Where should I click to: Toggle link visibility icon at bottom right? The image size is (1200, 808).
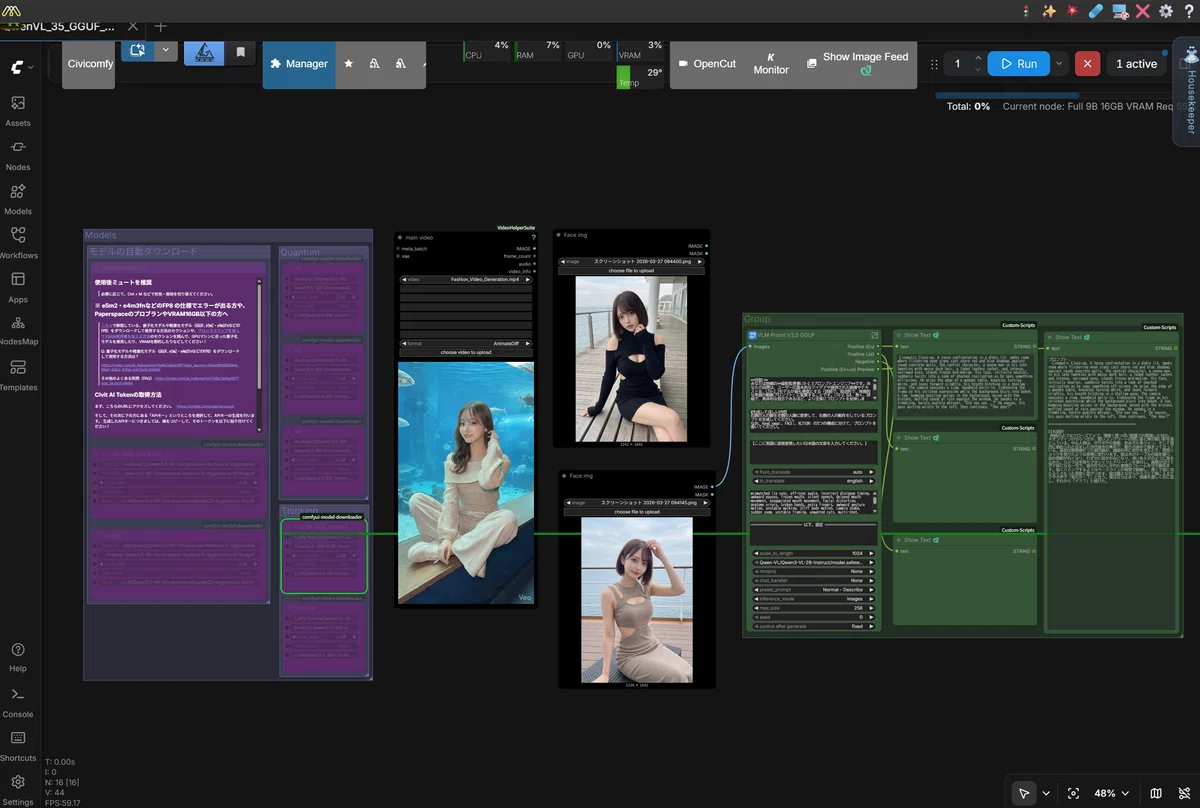pyautogui.click(x=1185, y=793)
